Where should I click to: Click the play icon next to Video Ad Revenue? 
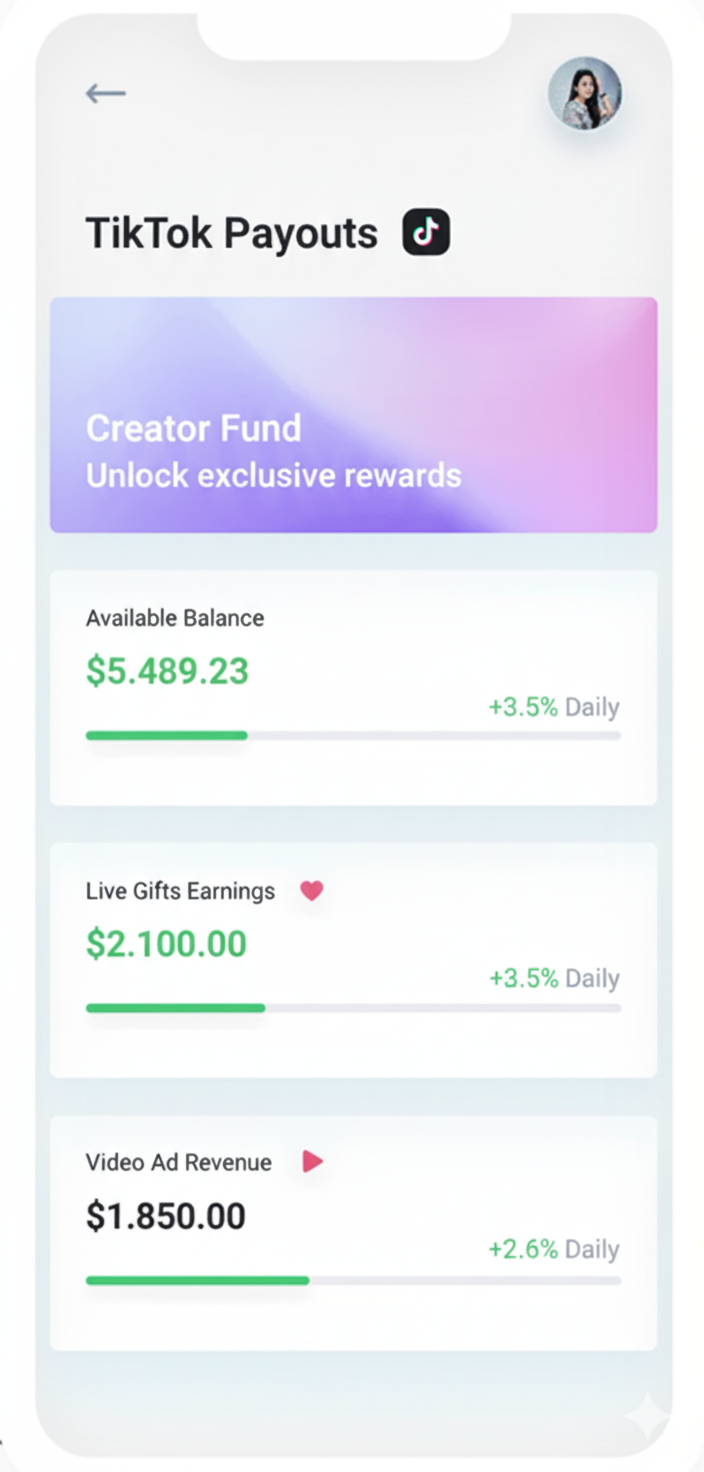coord(313,1161)
